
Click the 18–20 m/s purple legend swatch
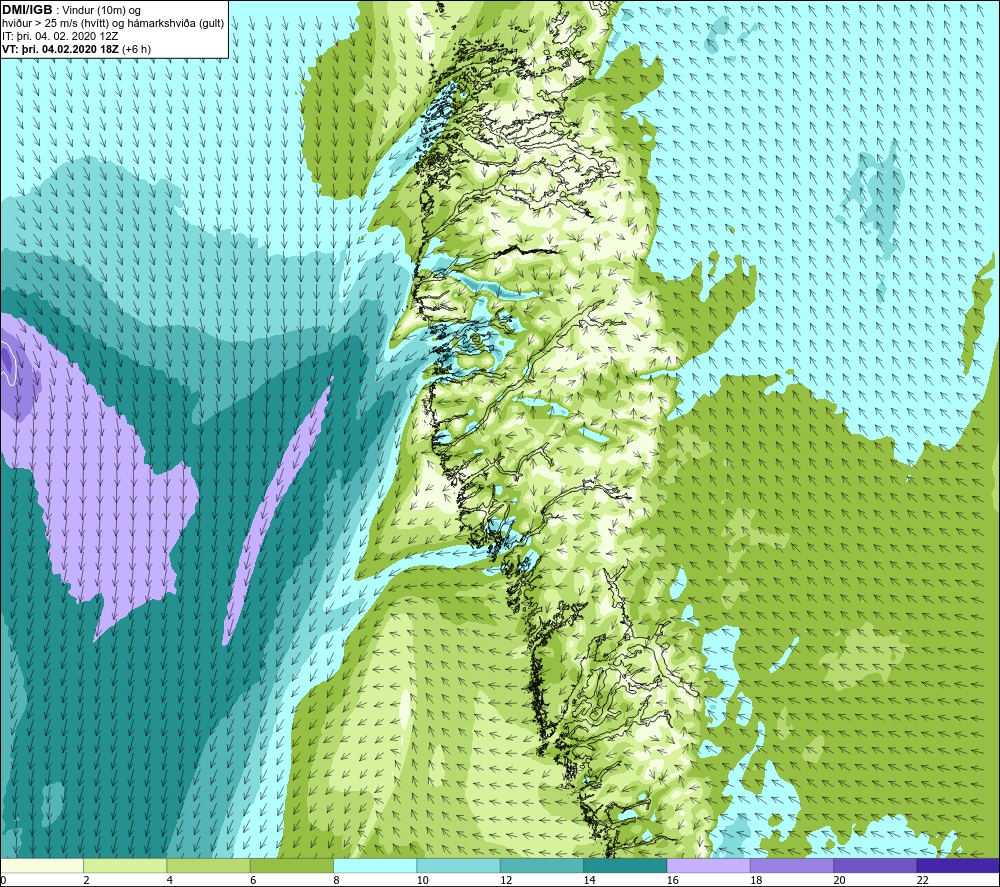pyautogui.click(x=791, y=865)
